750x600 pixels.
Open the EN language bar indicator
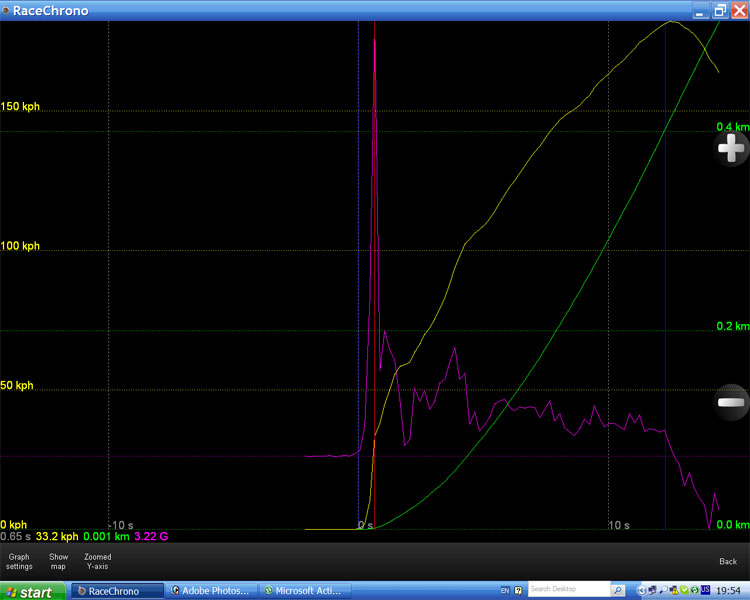pos(505,591)
